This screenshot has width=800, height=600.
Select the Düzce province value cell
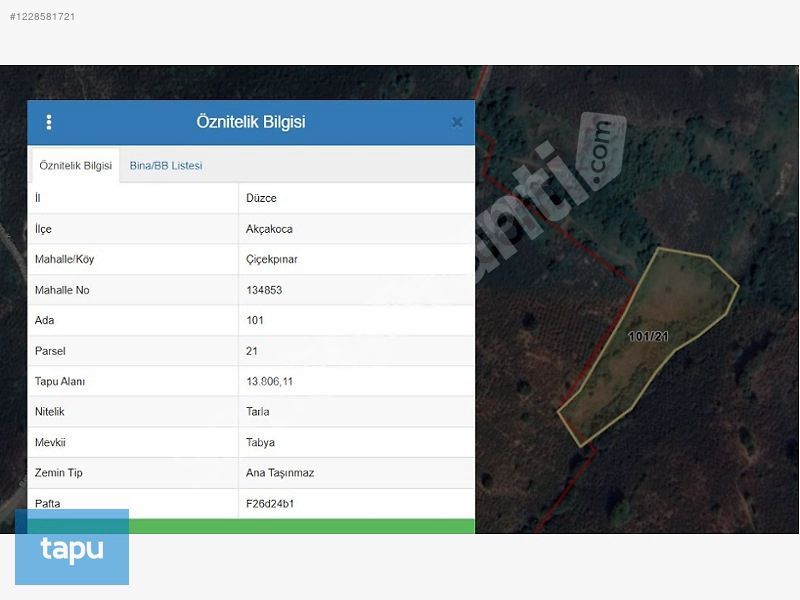262,198
